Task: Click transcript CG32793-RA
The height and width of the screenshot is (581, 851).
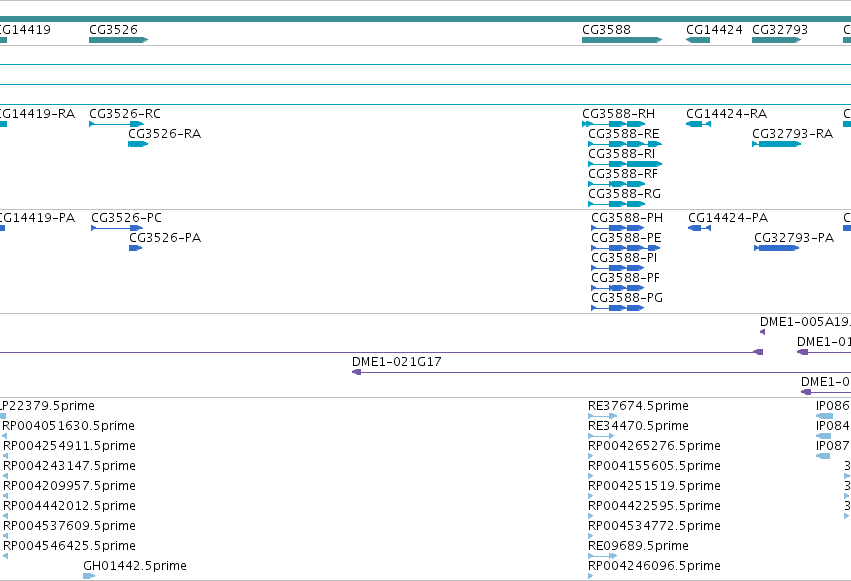Action: pos(777,144)
